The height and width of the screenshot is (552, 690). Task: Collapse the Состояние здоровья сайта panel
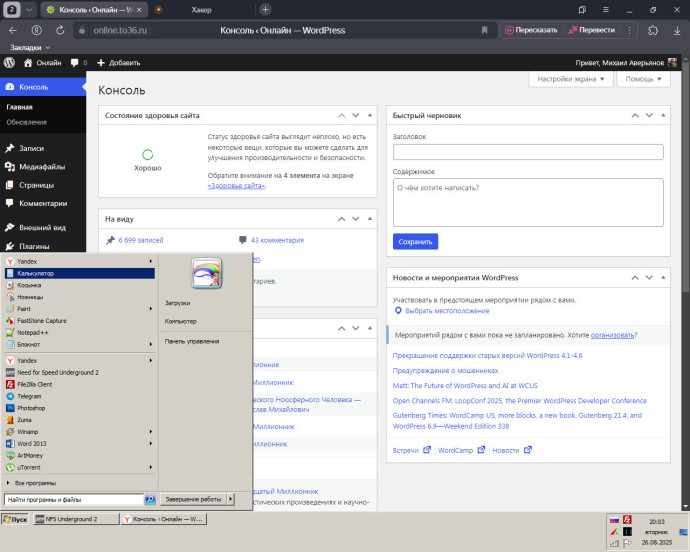tap(370, 115)
